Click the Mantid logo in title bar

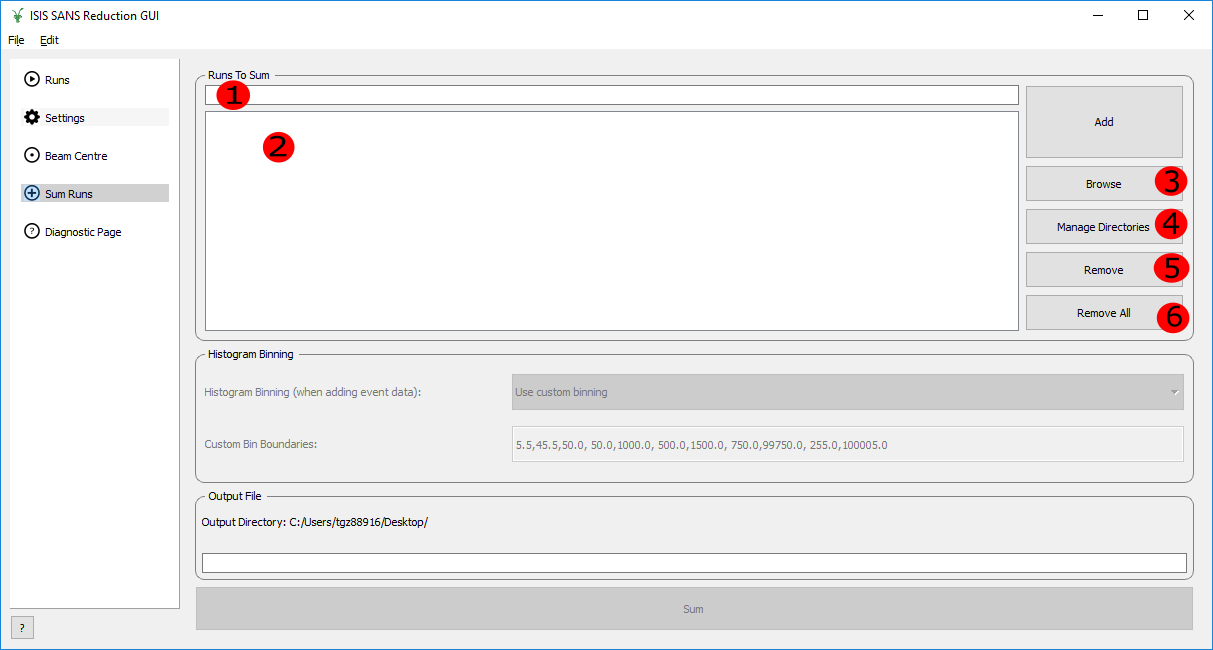click(x=17, y=16)
